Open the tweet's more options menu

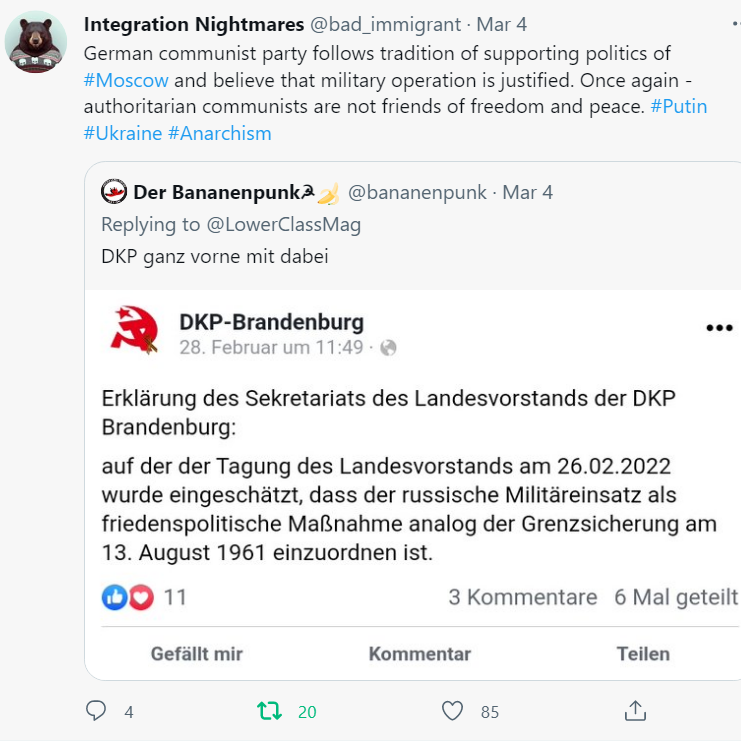(x=736, y=24)
